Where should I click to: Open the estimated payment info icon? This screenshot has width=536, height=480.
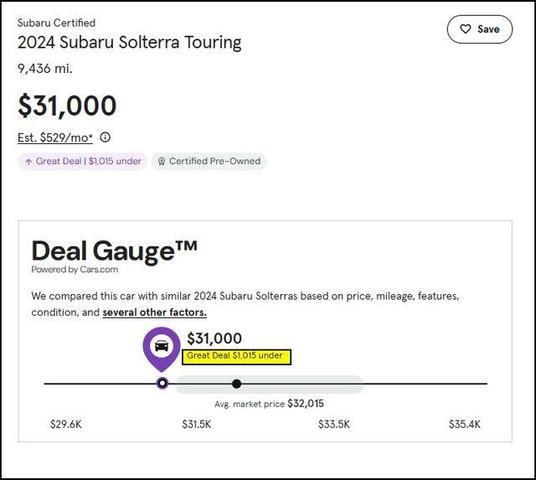(x=105, y=137)
